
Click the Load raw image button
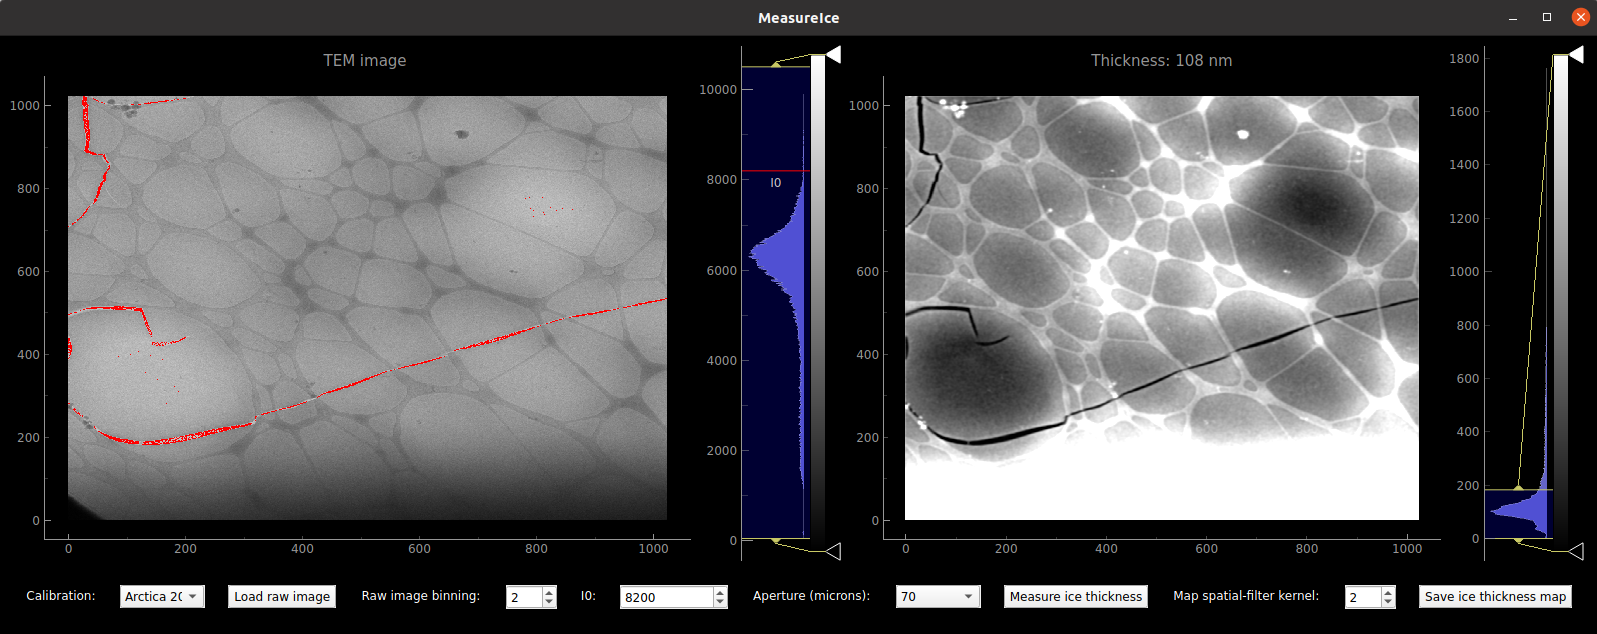tap(282, 596)
